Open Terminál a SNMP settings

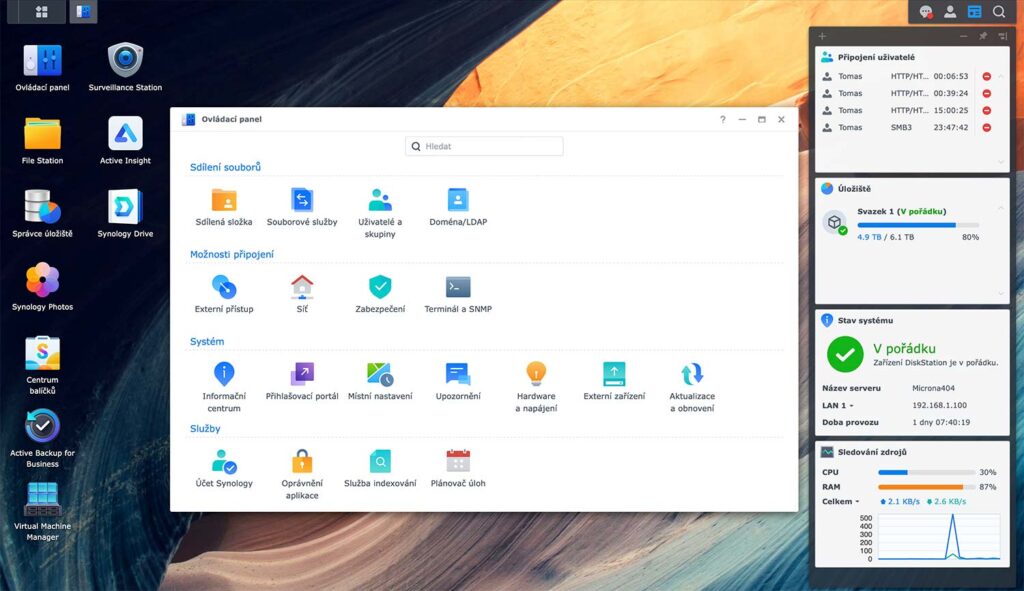[458, 295]
